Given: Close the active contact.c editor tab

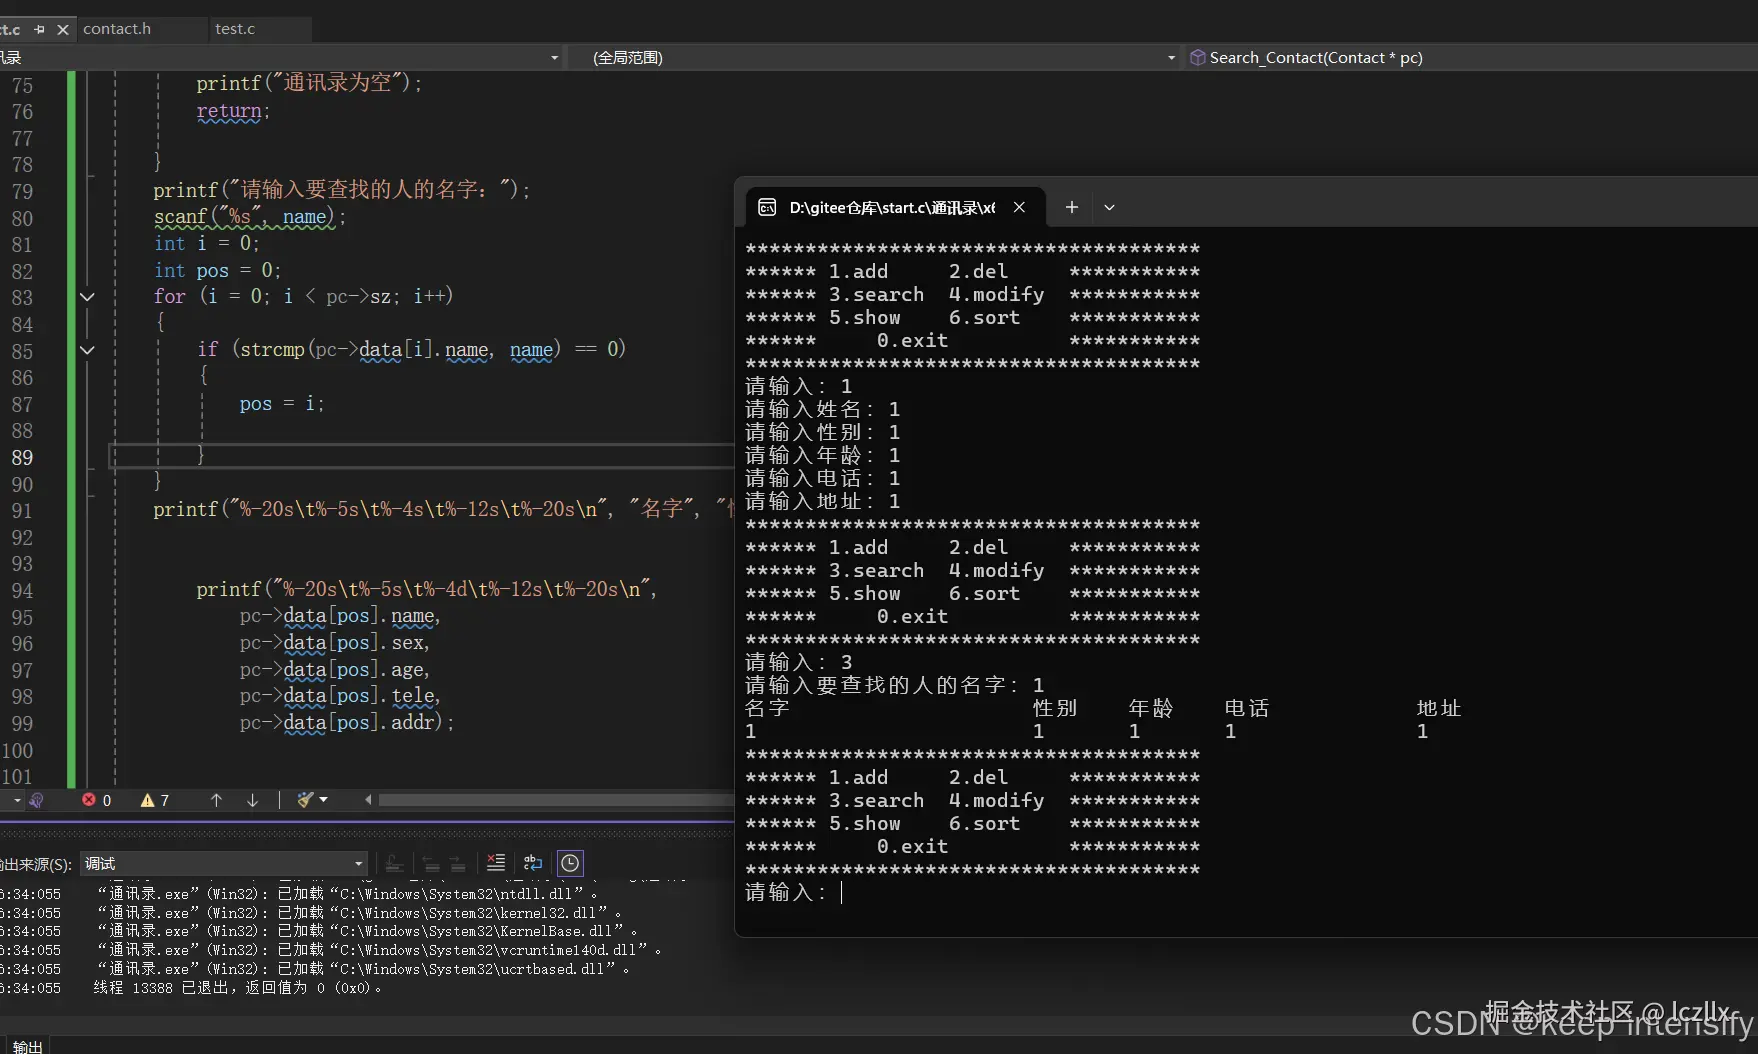Looking at the screenshot, I should 63,29.
